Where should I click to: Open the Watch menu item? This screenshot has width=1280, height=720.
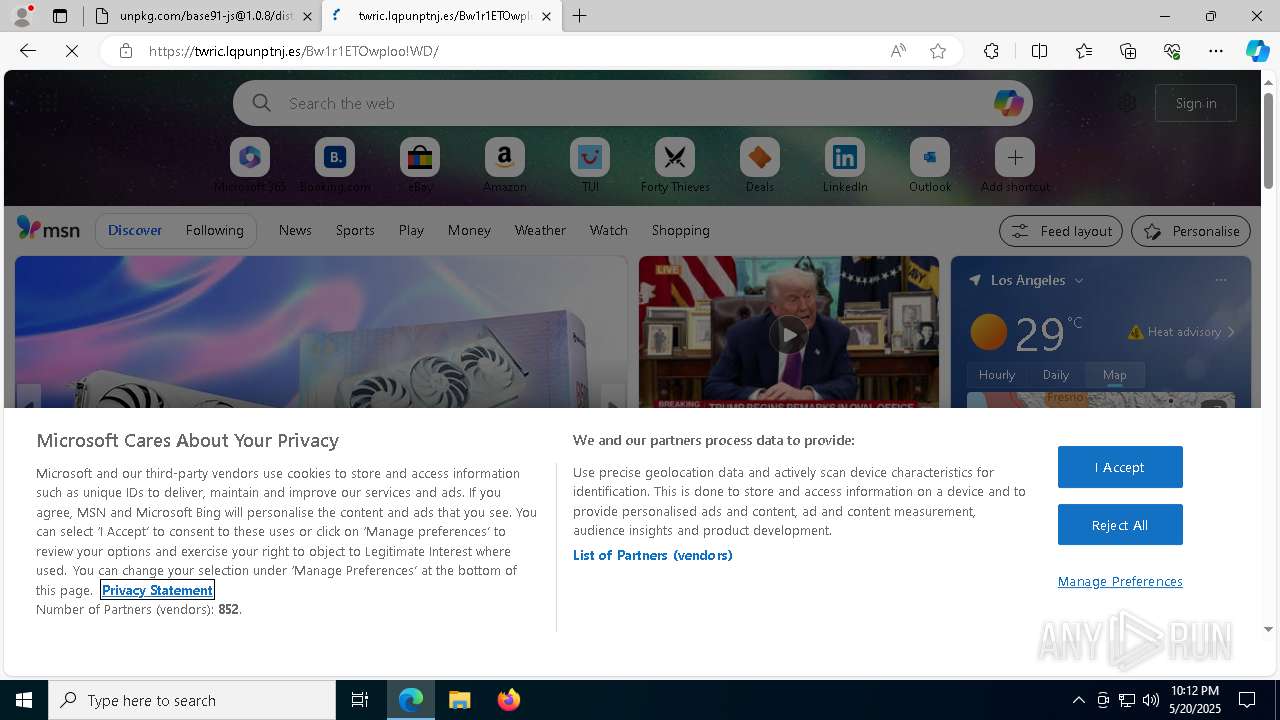pyautogui.click(x=609, y=230)
